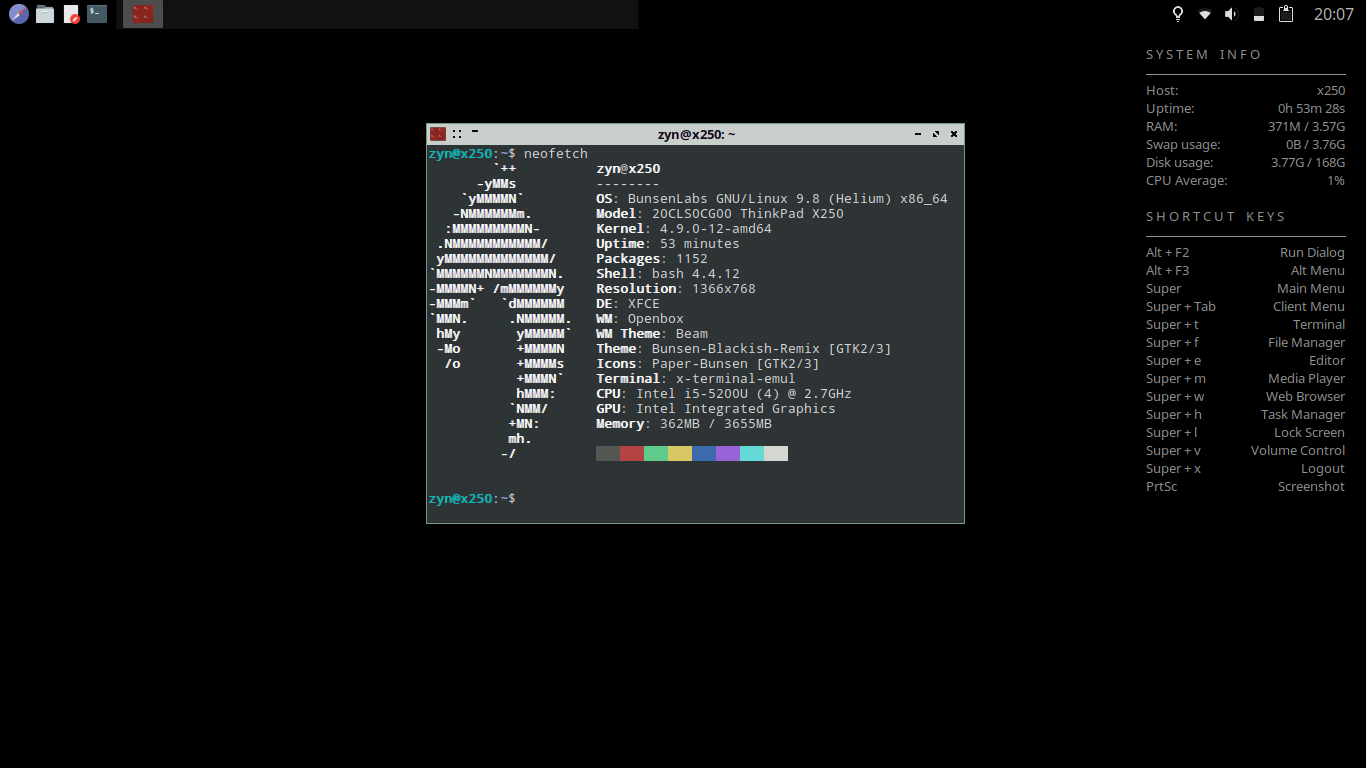The width and height of the screenshot is (1366, 768).
Task: Click the 'Uptime: 53 minutes' line
Action: [x=668, y=244]
